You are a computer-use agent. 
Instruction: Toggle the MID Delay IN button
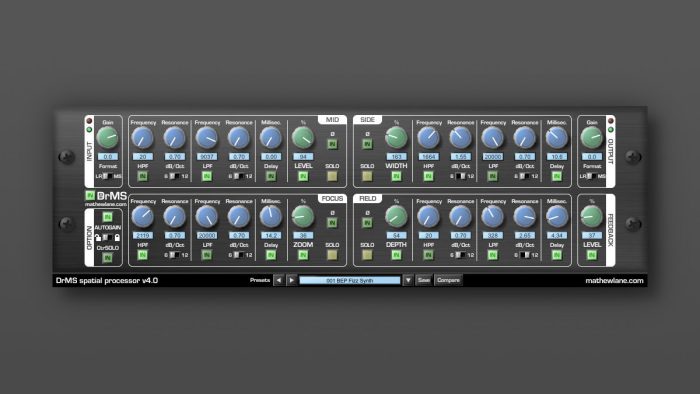(271, 176)
